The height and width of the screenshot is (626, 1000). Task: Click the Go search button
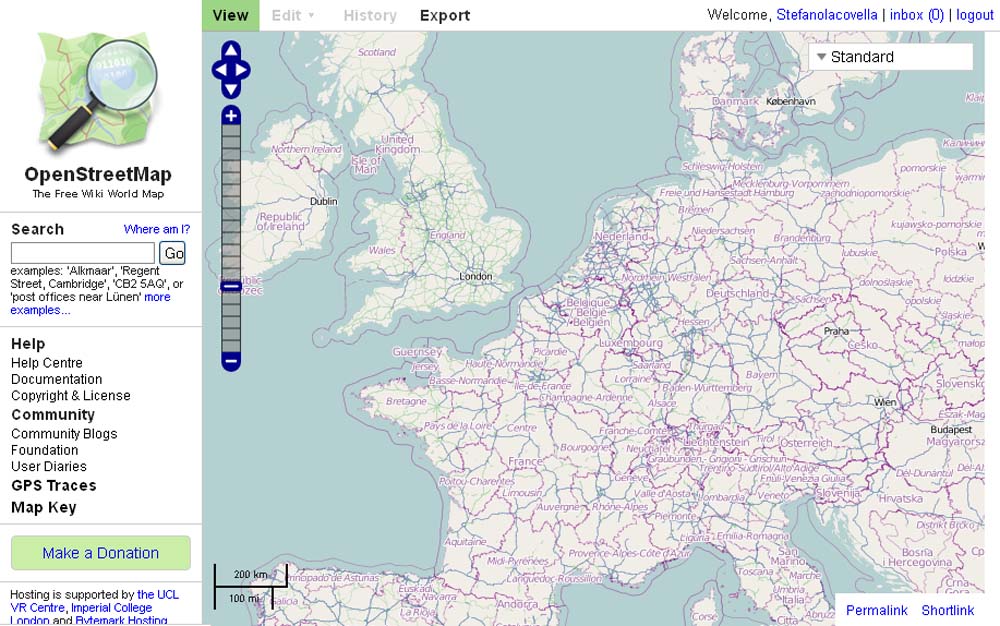(172, 253)
